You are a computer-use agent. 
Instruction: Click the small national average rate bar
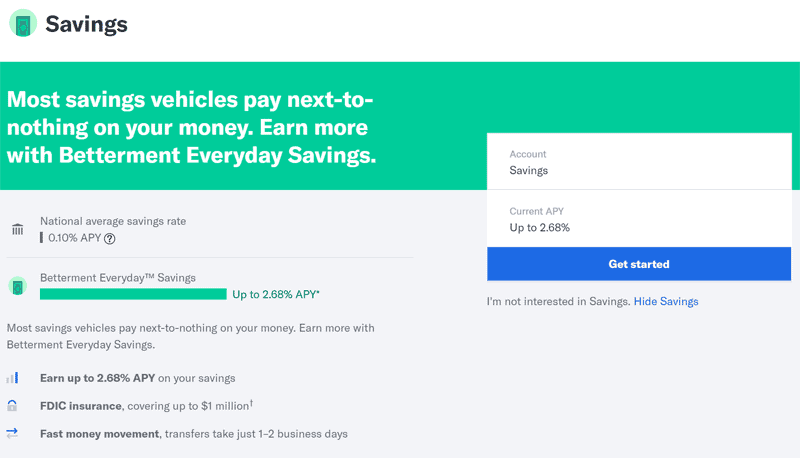[41, 238]
